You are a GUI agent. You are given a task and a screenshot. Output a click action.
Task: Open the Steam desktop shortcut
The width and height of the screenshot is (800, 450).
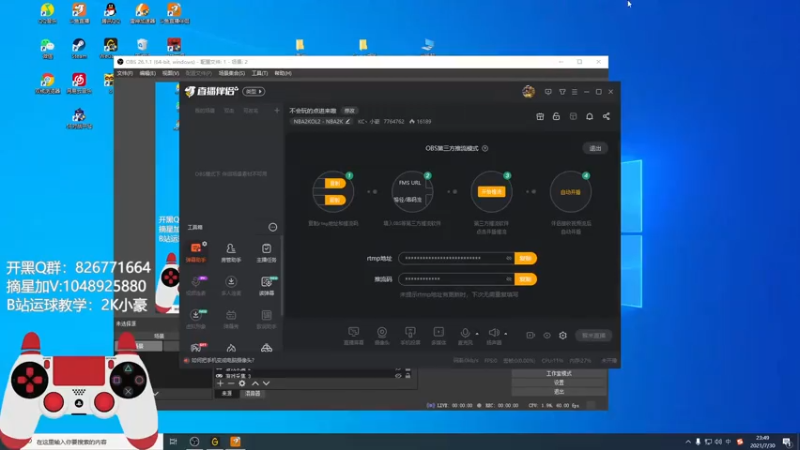[x=79, y=48]
